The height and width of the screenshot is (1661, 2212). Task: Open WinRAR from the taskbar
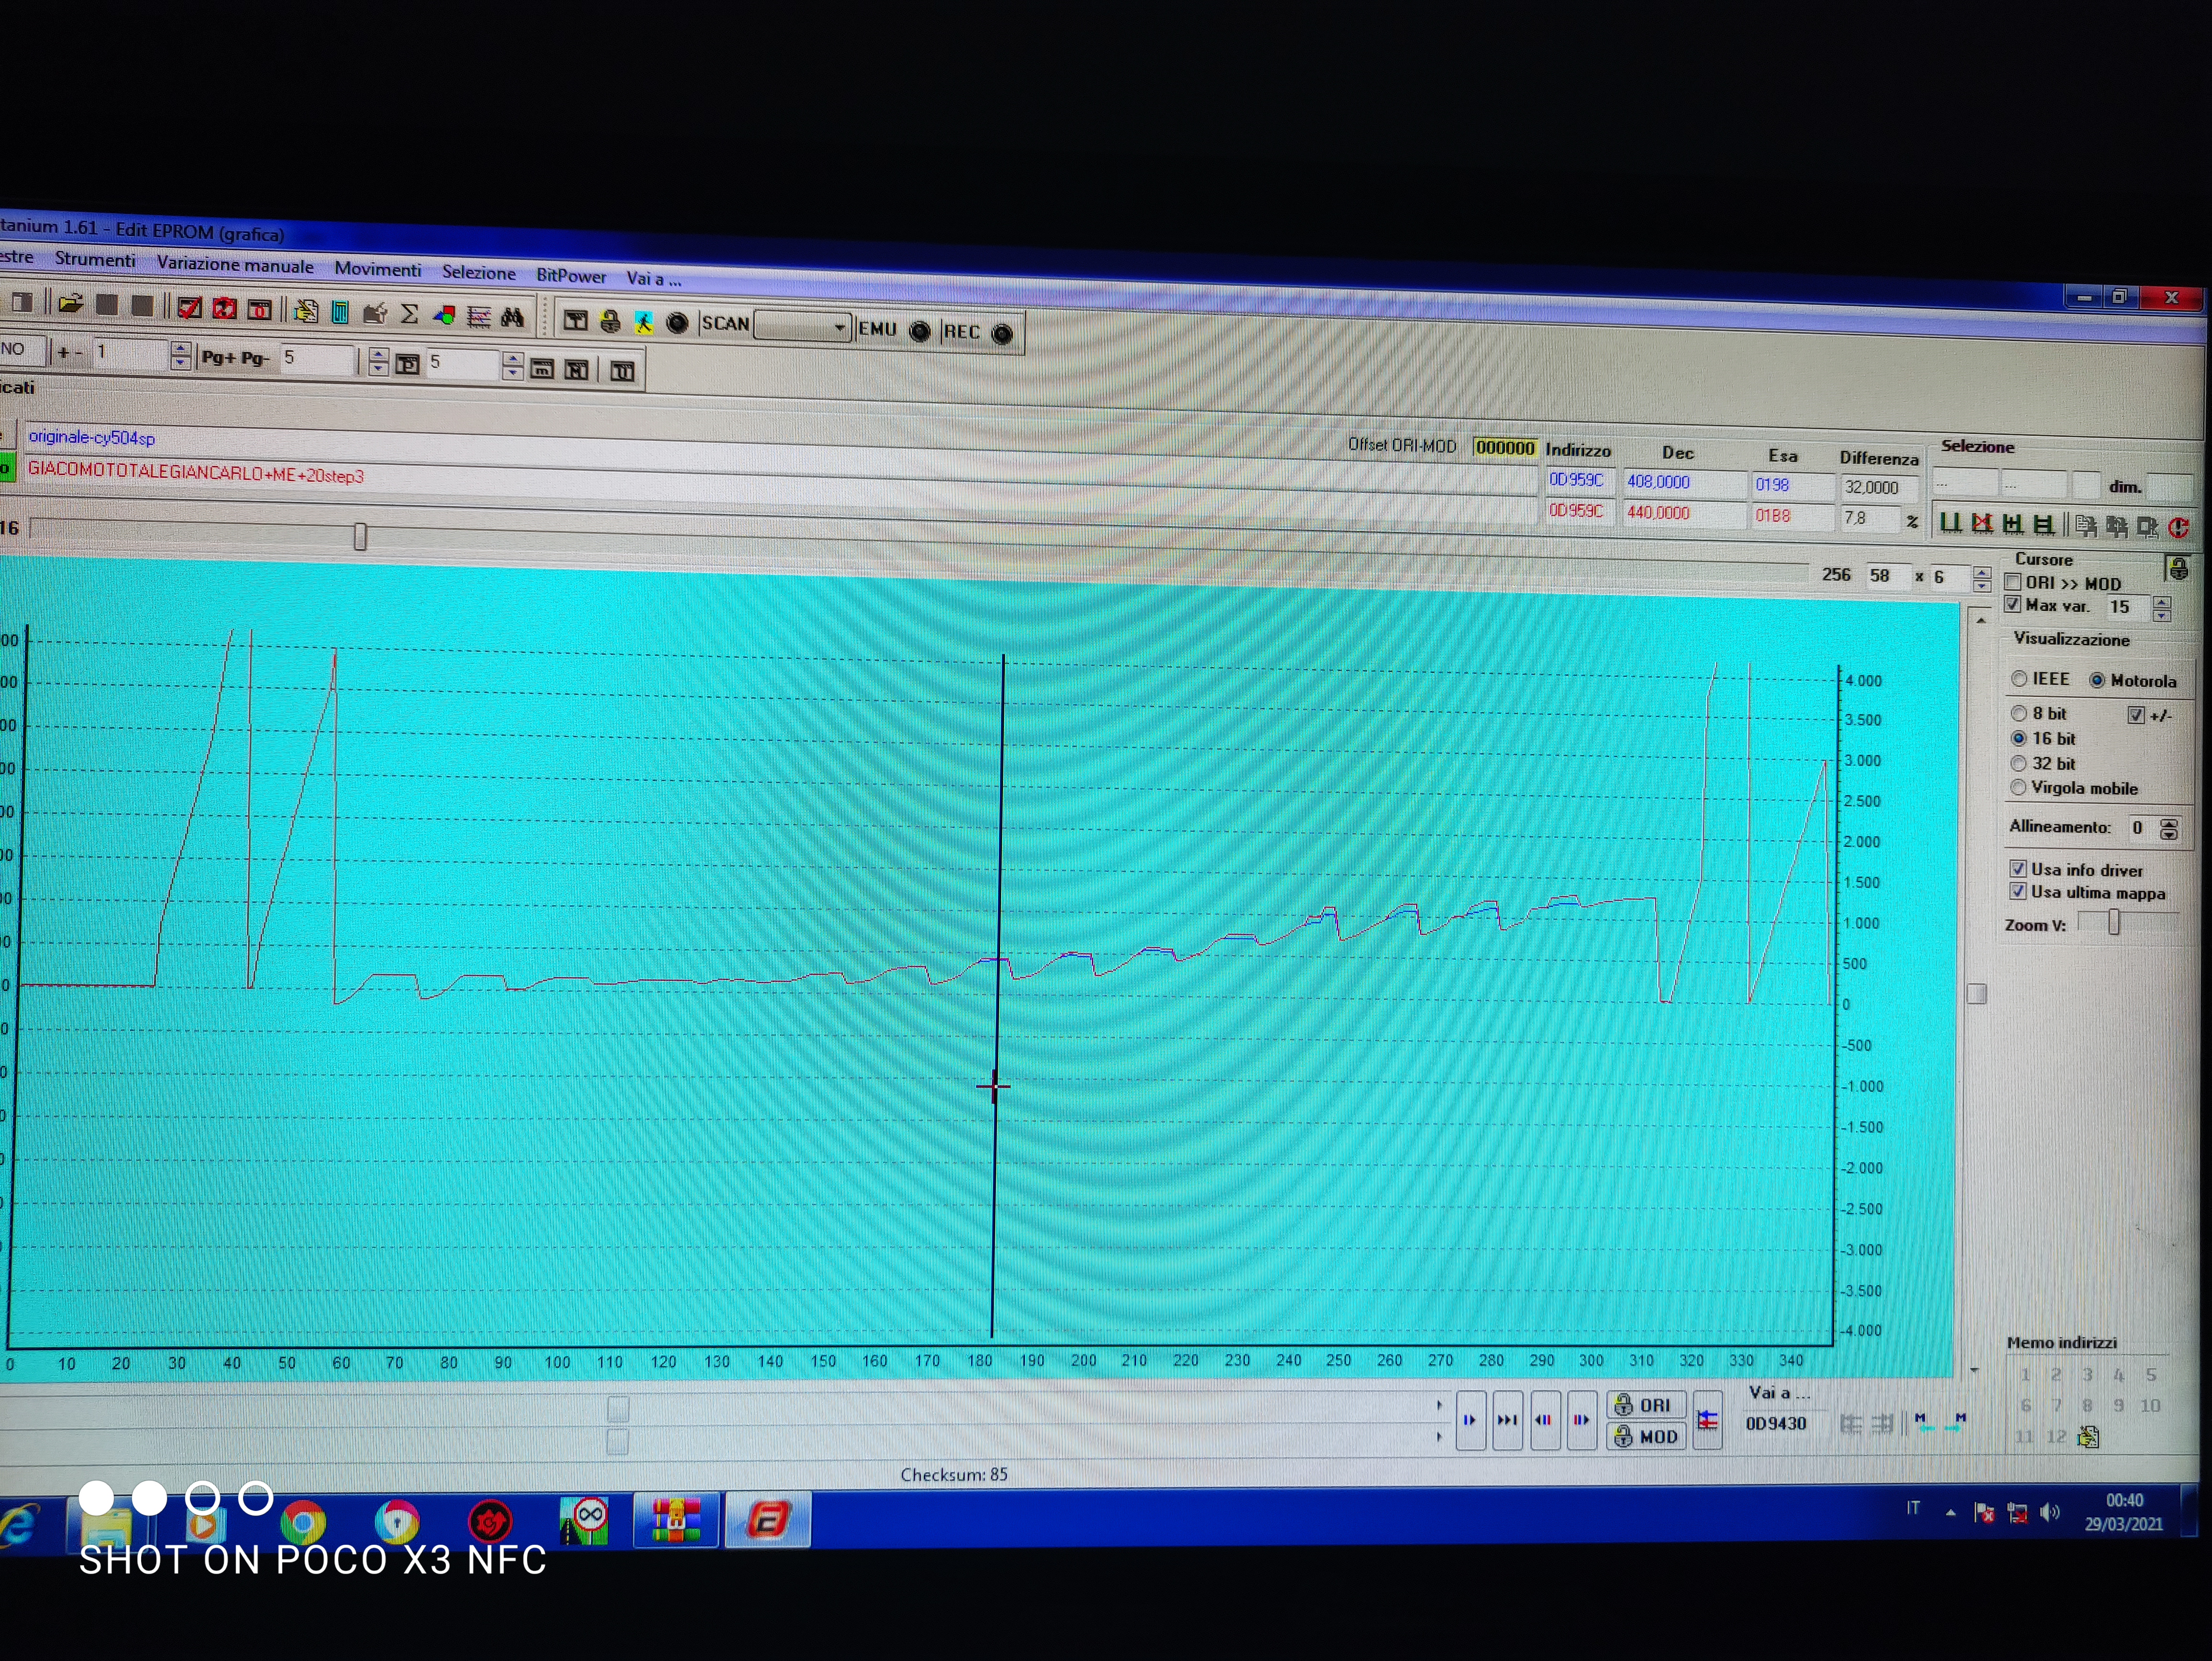(x=677, y=1520)
